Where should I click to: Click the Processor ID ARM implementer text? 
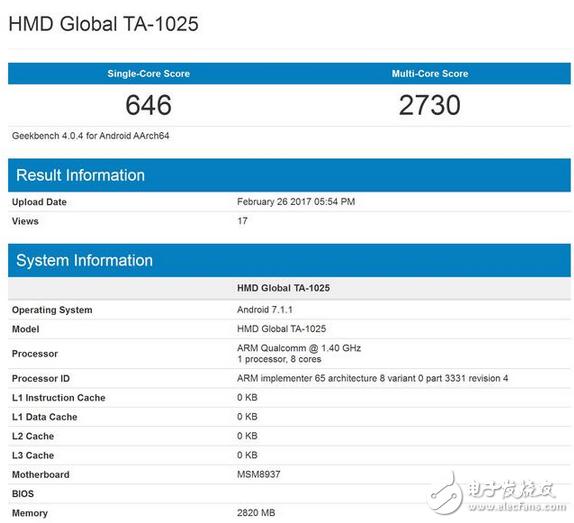[372, 378]
